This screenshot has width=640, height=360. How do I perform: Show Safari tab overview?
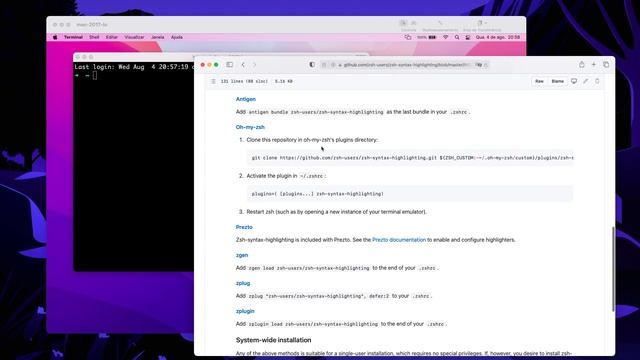point(606,64)
